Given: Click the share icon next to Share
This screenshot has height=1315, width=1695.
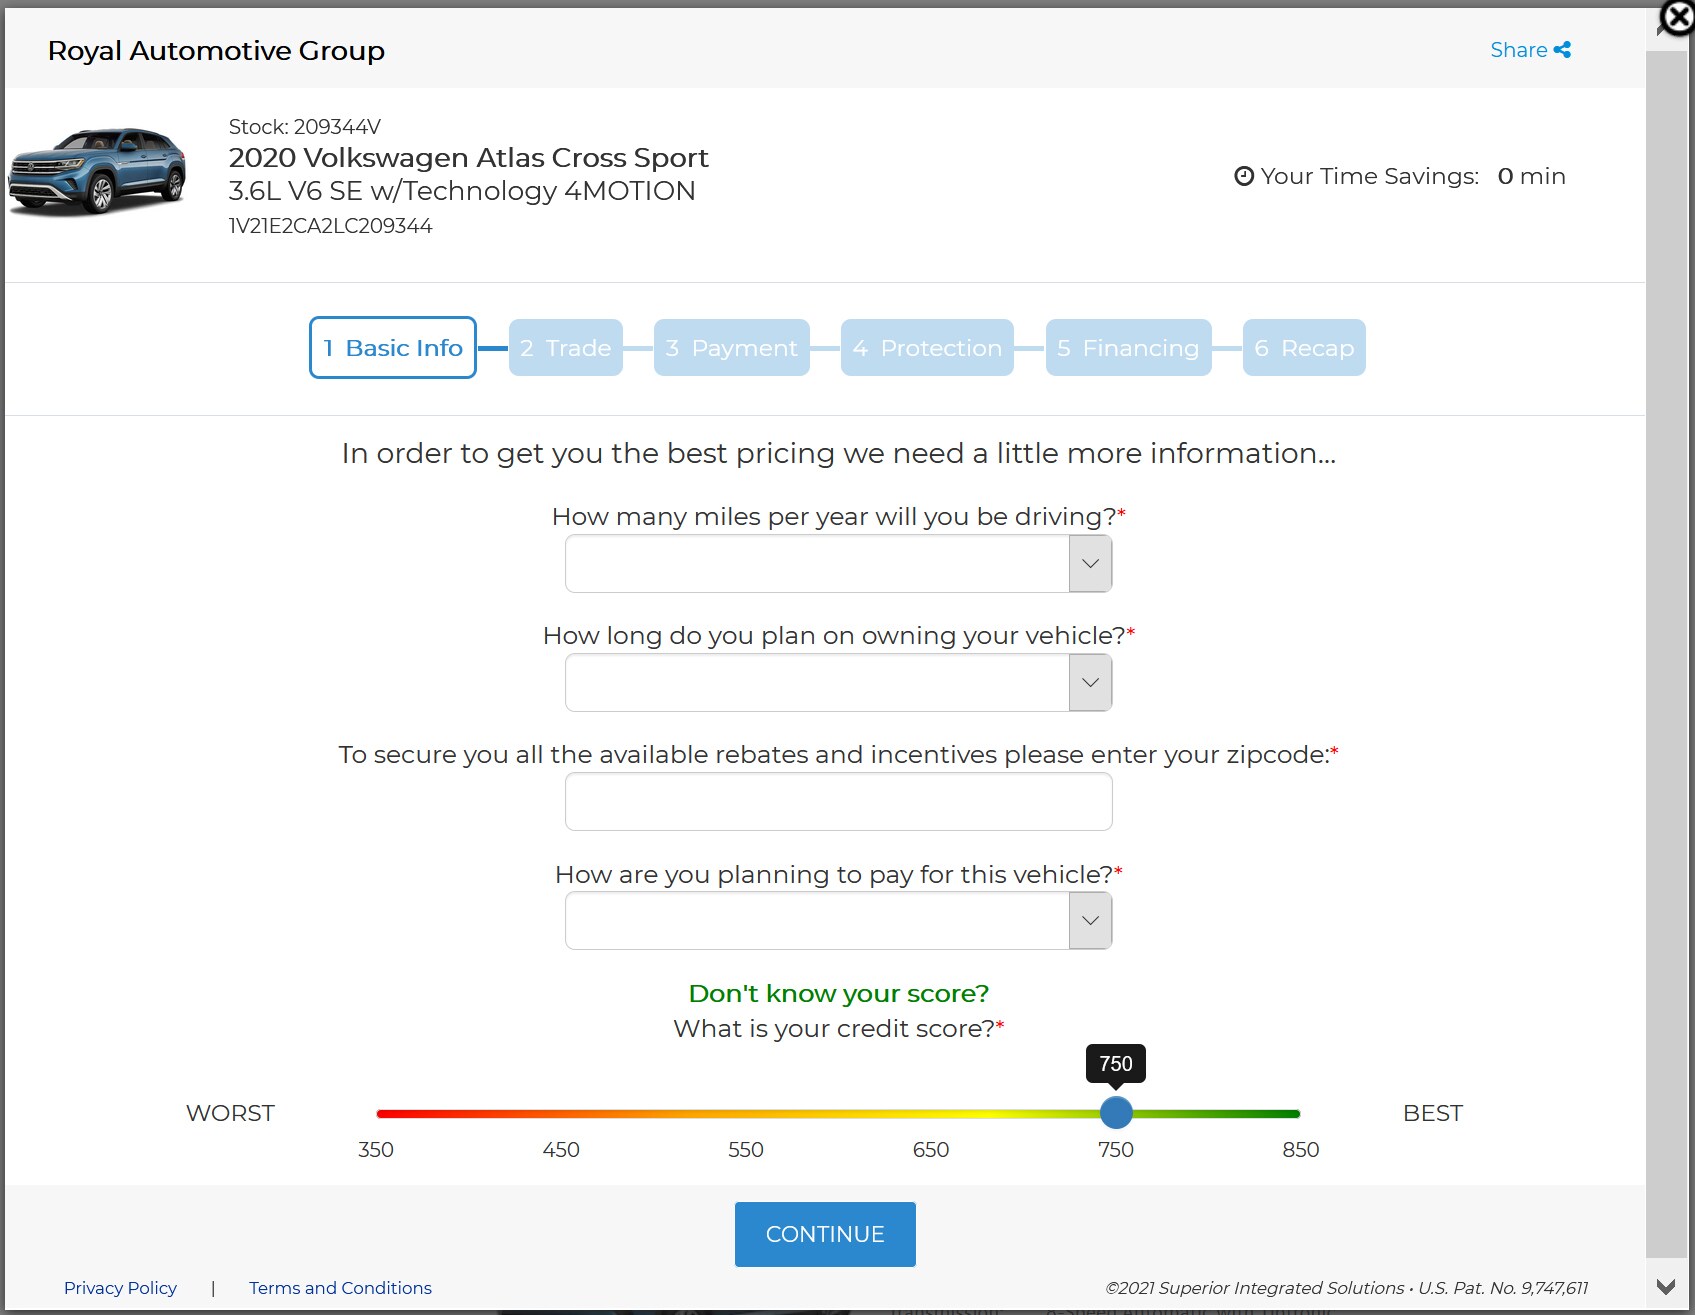Looking at the screenshot, I should [1562, 50].
